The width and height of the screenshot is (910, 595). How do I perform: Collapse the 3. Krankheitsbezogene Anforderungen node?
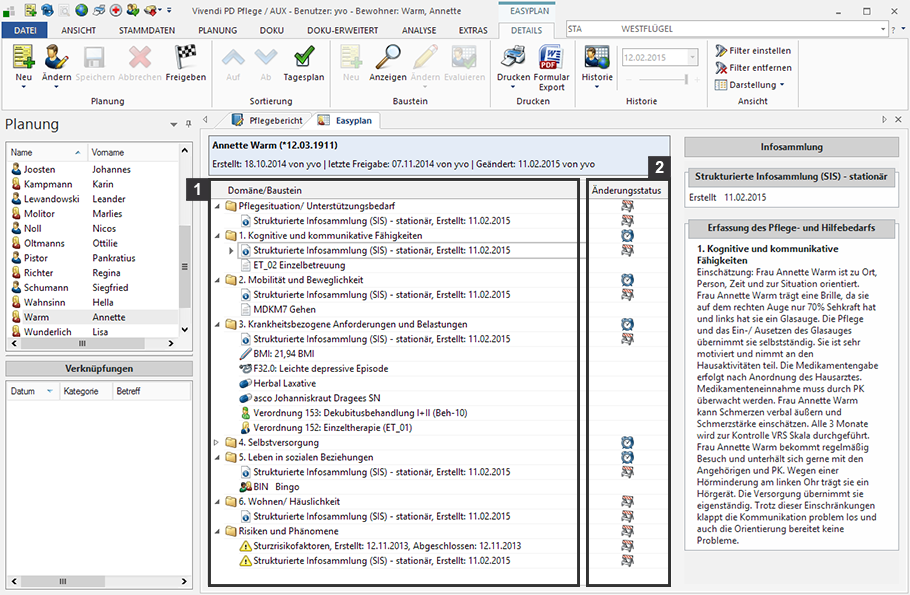(x=218, y=325)
